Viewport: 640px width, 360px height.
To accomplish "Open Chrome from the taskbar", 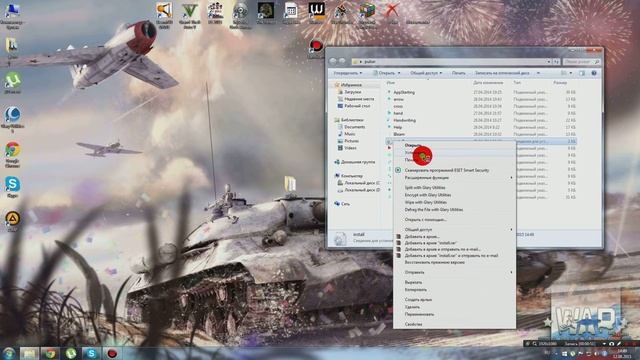I will click(x=50, y=353).
